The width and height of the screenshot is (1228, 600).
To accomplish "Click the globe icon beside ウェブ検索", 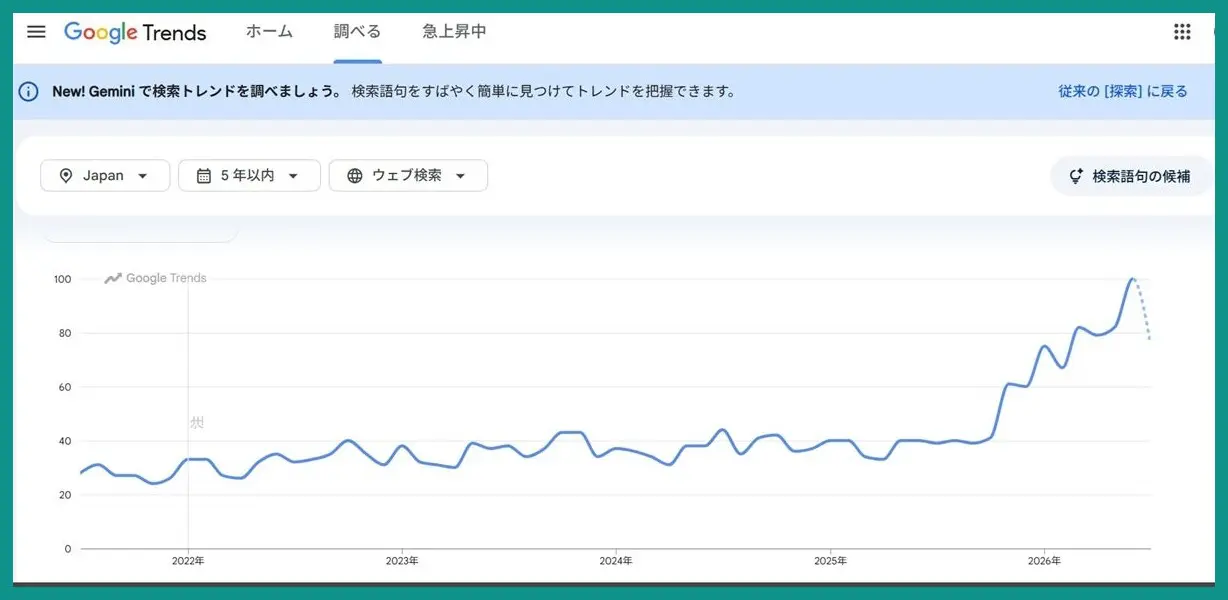I will pyautogui.click(x=355, y=176).
